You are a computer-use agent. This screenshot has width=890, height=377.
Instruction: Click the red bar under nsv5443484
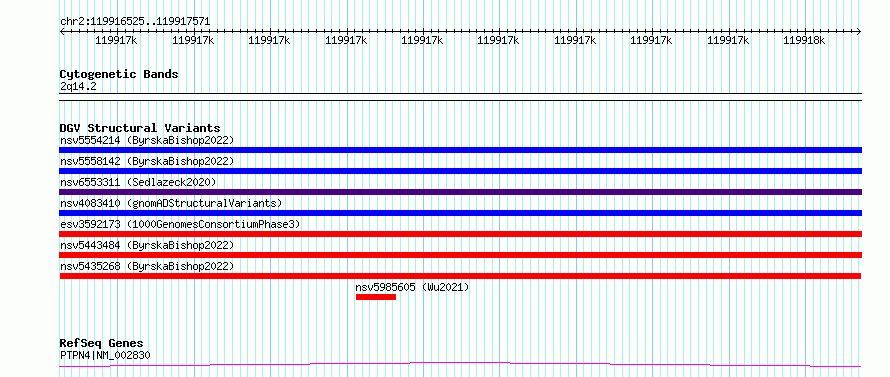tap(460, 255)
